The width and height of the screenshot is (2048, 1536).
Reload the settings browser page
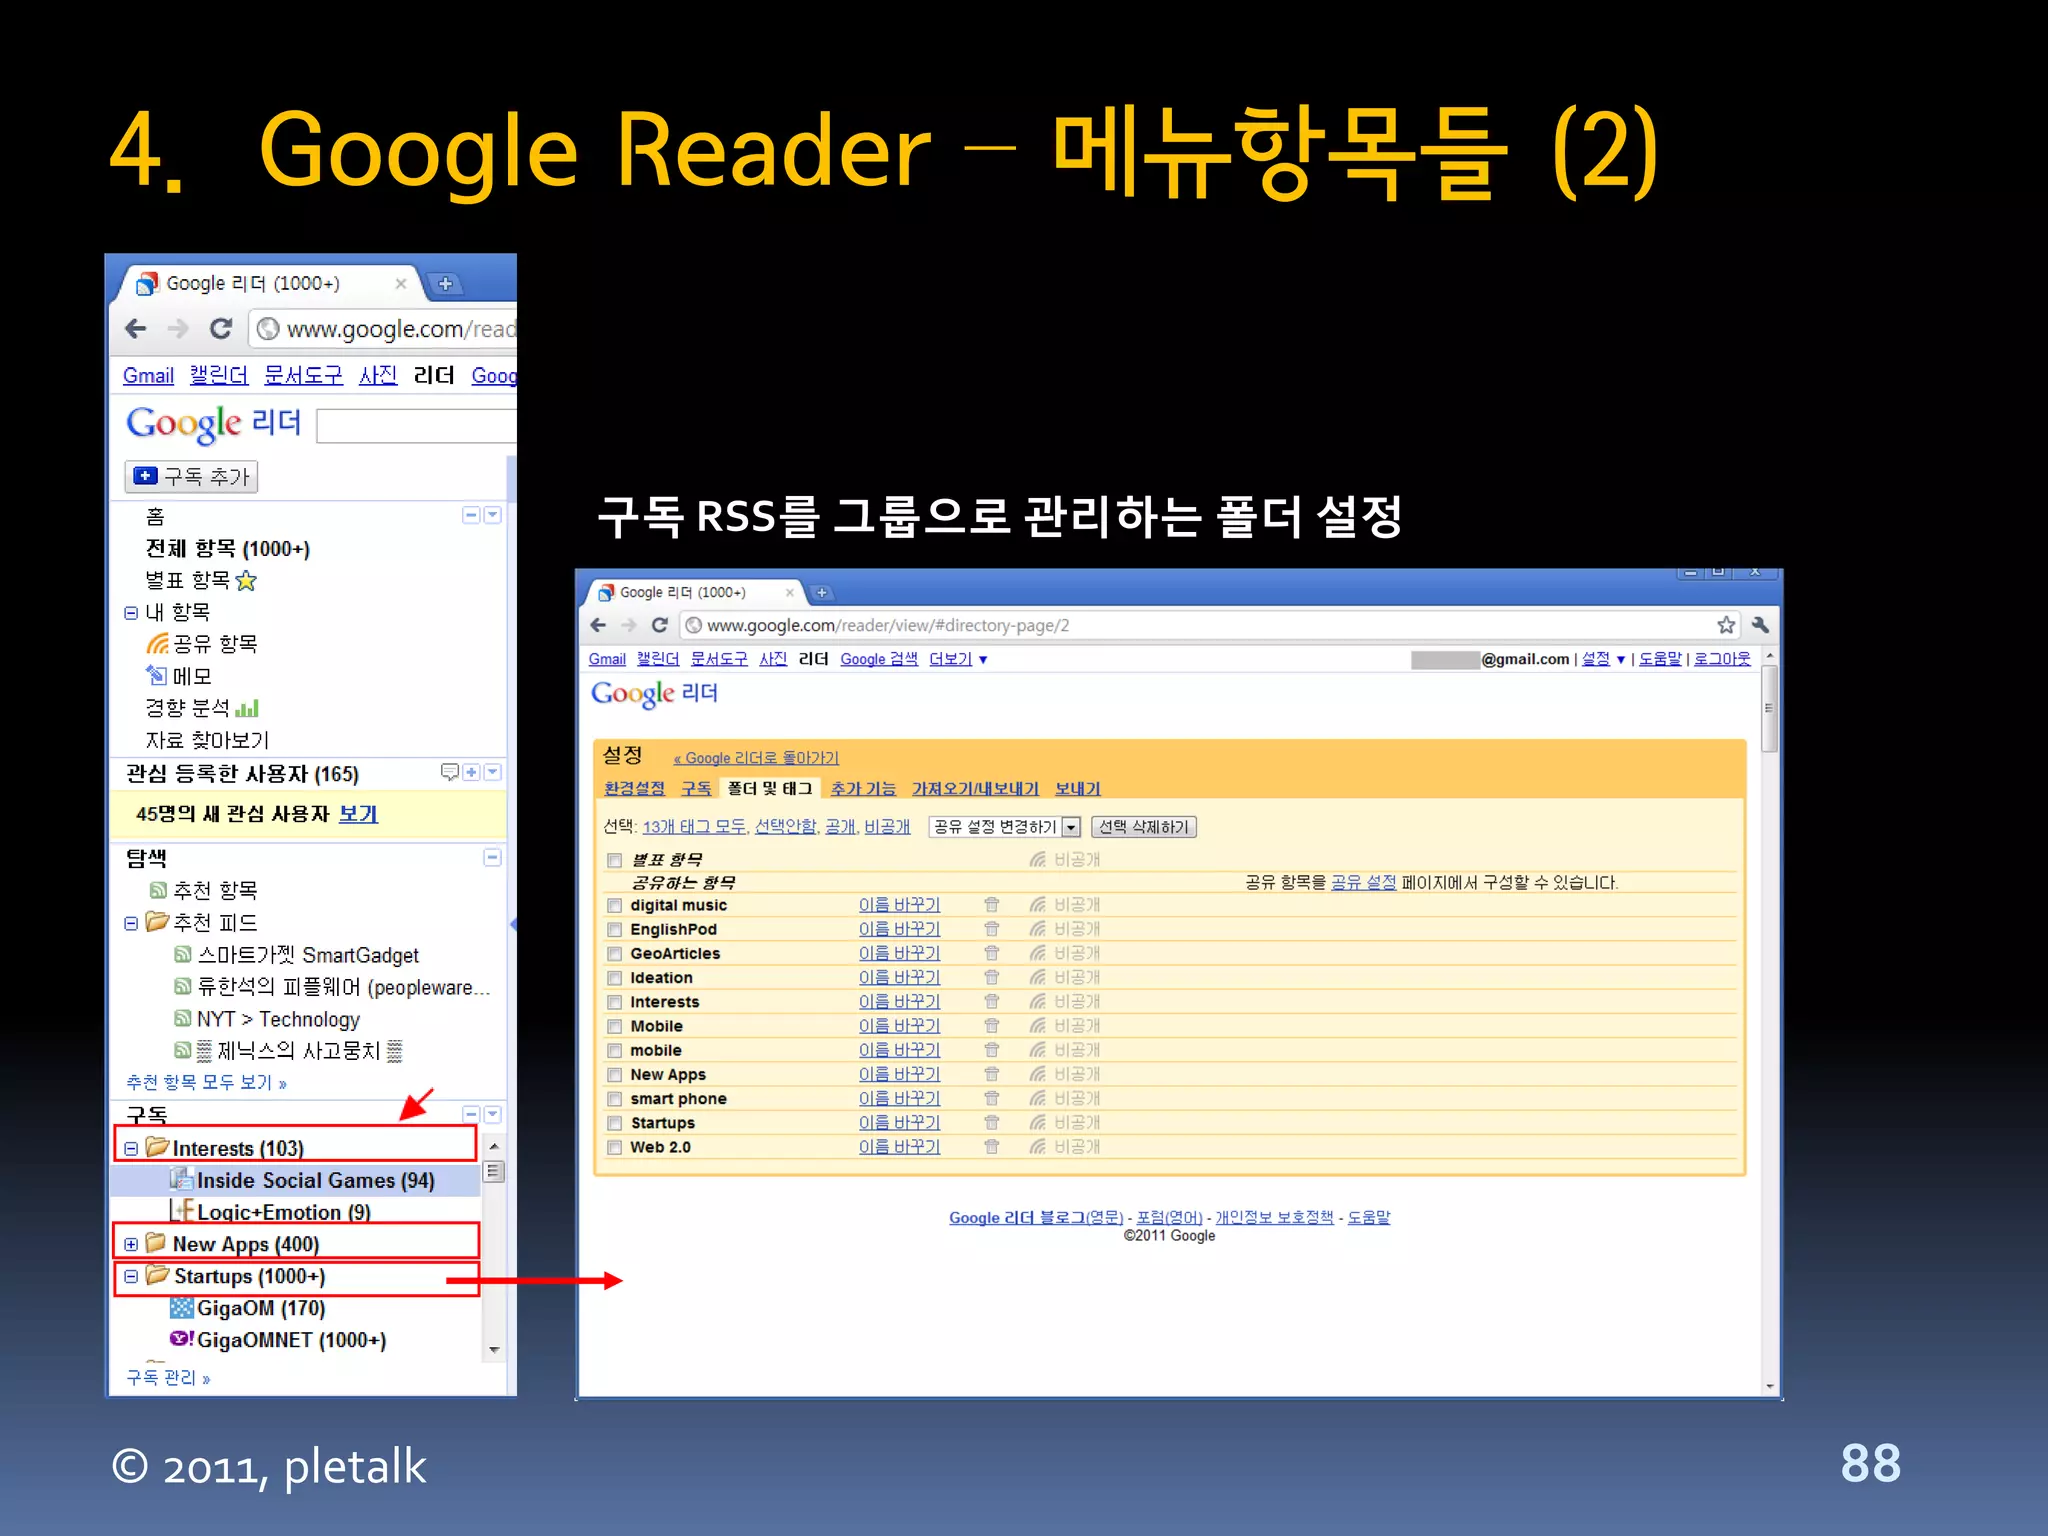[659, 625]
